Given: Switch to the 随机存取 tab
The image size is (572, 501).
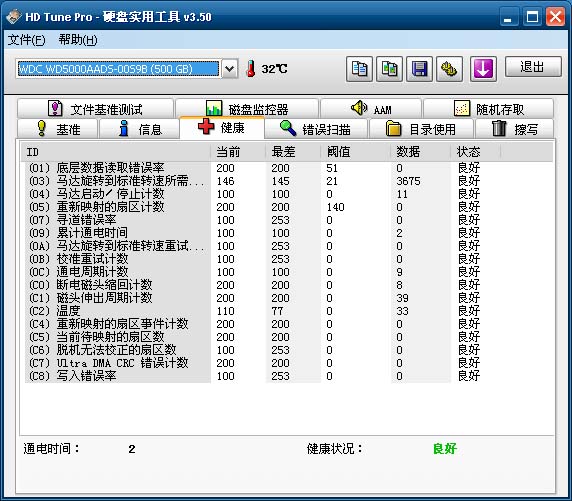Looking at the screenshot, I should click(488, 109).
